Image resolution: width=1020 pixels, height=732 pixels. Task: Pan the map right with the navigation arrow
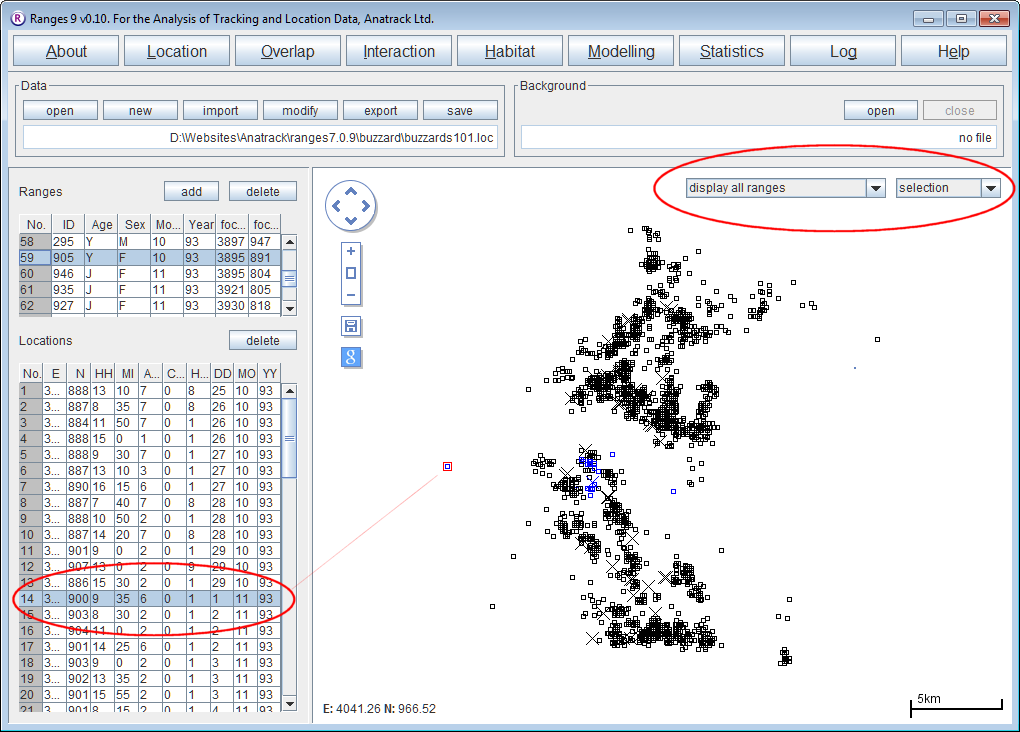point(365,207)
